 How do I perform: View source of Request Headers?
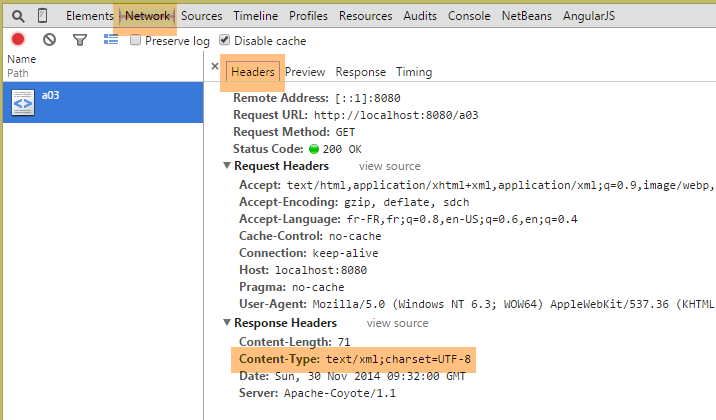pyautogui.click(x=390, y=166)
